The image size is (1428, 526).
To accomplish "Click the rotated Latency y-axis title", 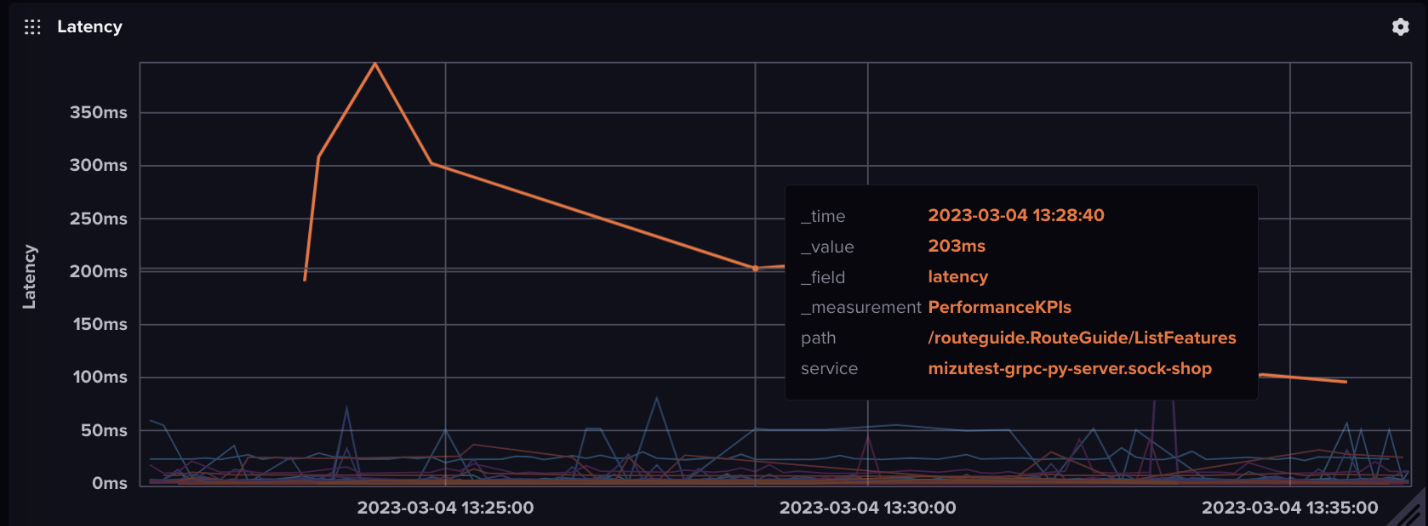I will coord(29,276).
